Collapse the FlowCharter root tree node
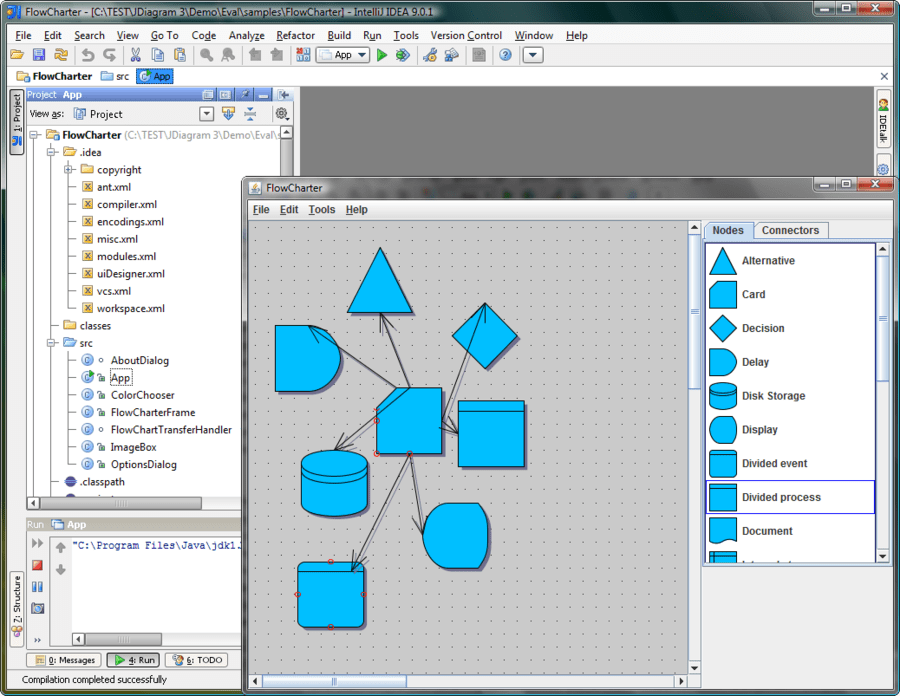This screenshot has height=696, width=900. 34,135
